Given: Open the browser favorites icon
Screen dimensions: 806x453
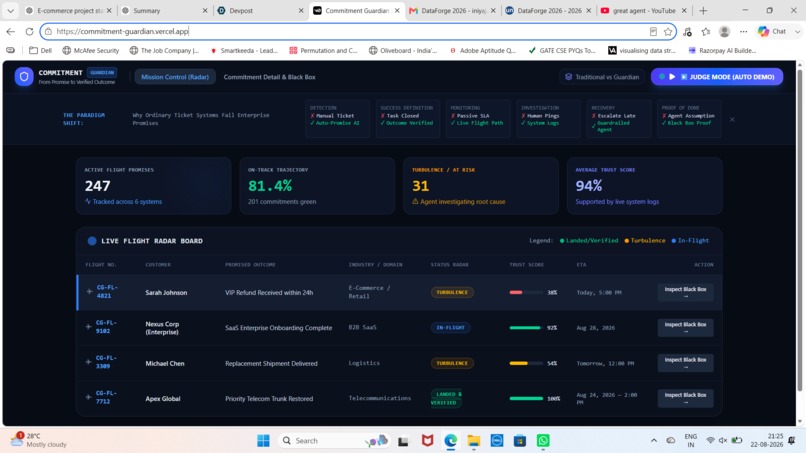Looking at the screenshot, I should pyautogui.click(x=706, y=32).
